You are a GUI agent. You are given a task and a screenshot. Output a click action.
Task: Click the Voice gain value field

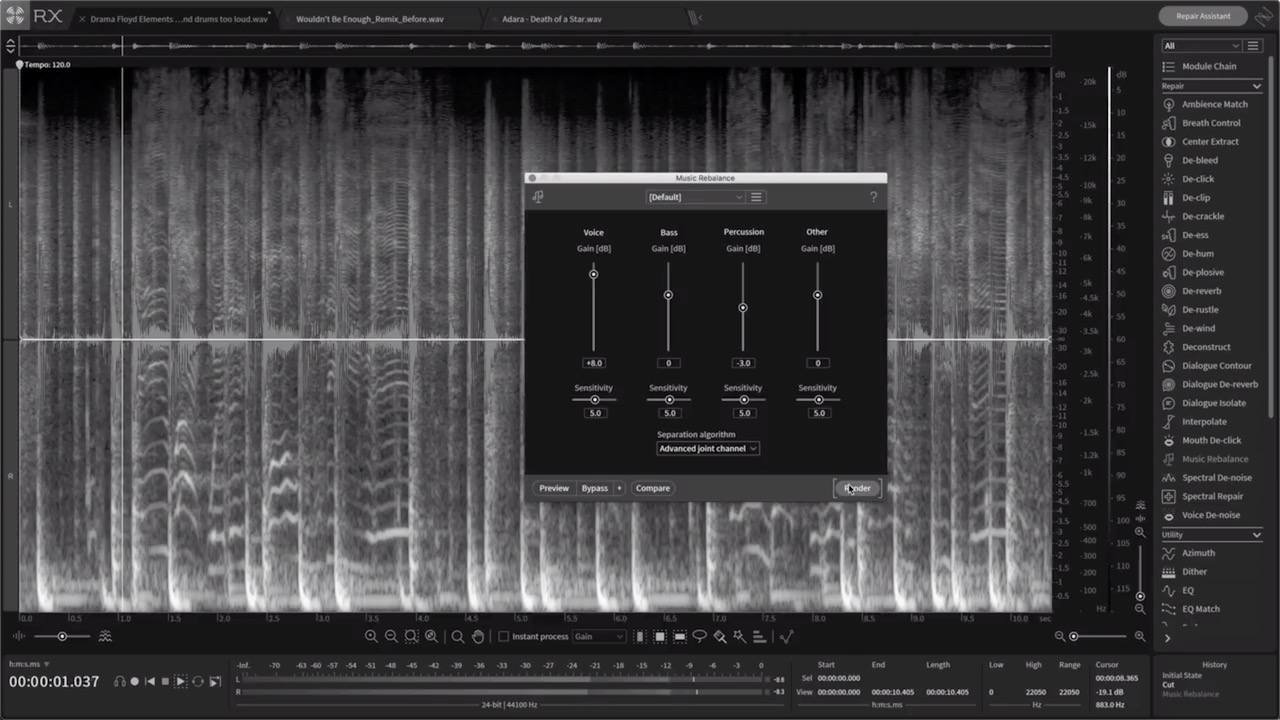[594, 363]
